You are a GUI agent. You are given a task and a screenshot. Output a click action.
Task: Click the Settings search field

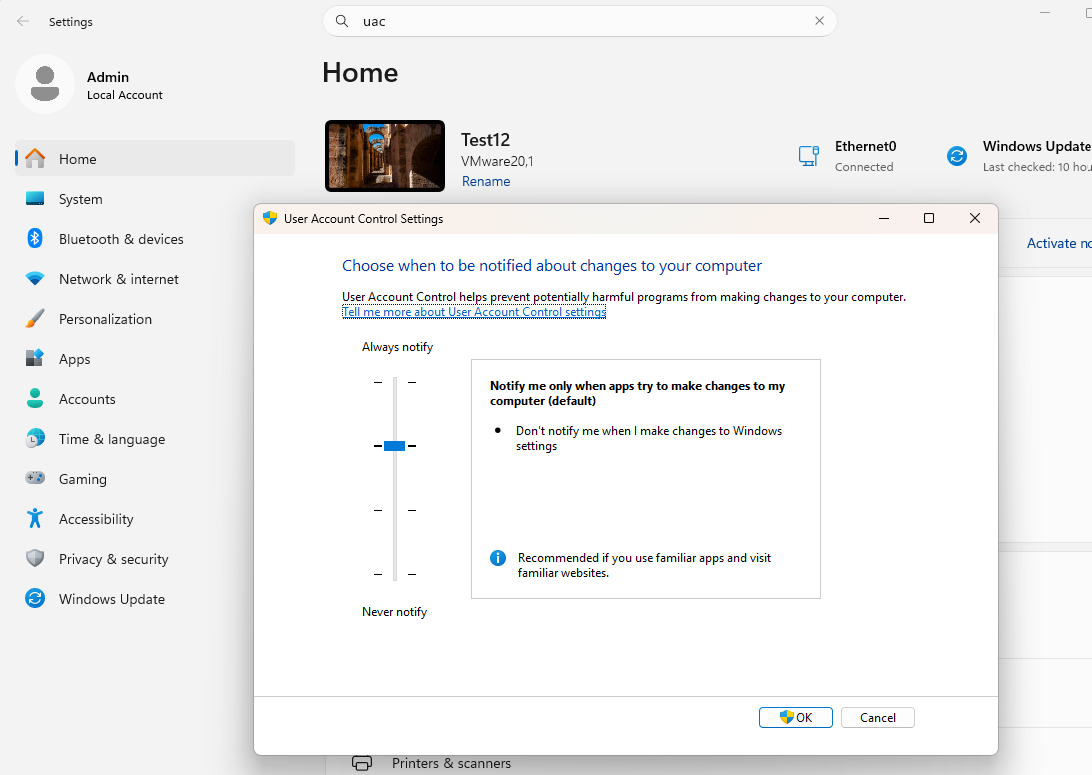pos(579,21)
